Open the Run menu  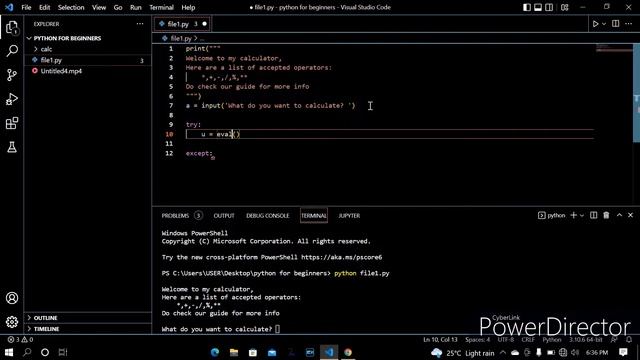[x=136, y=7]
